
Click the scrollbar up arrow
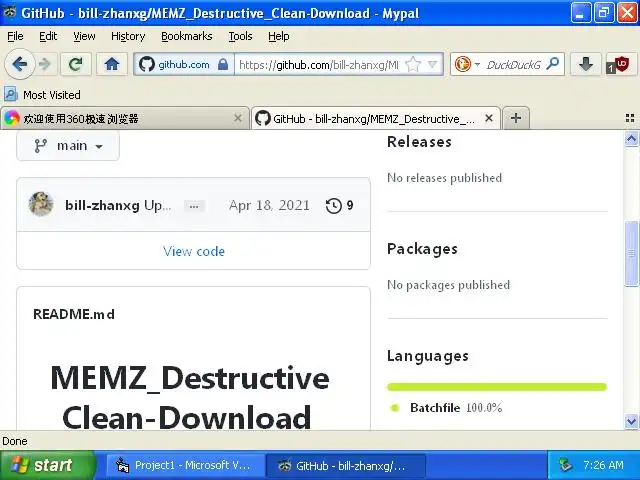tap(631, 139)
